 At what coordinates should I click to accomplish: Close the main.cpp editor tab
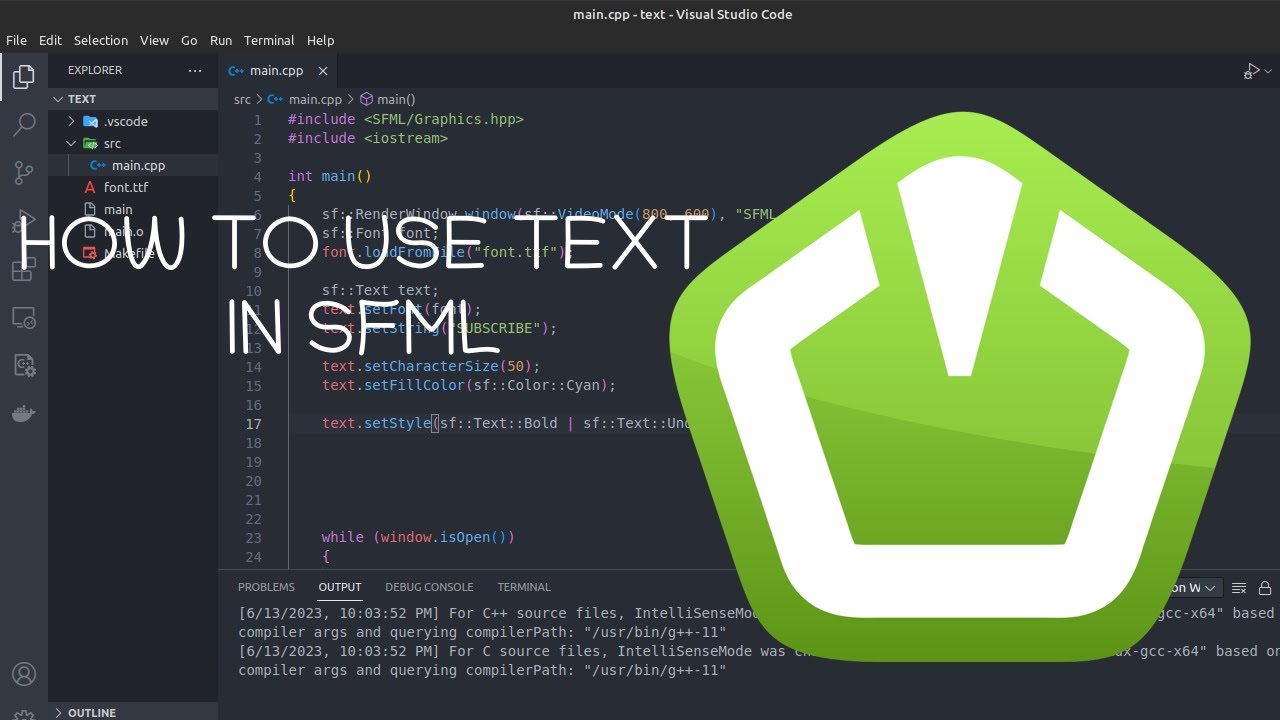(323, 71)
